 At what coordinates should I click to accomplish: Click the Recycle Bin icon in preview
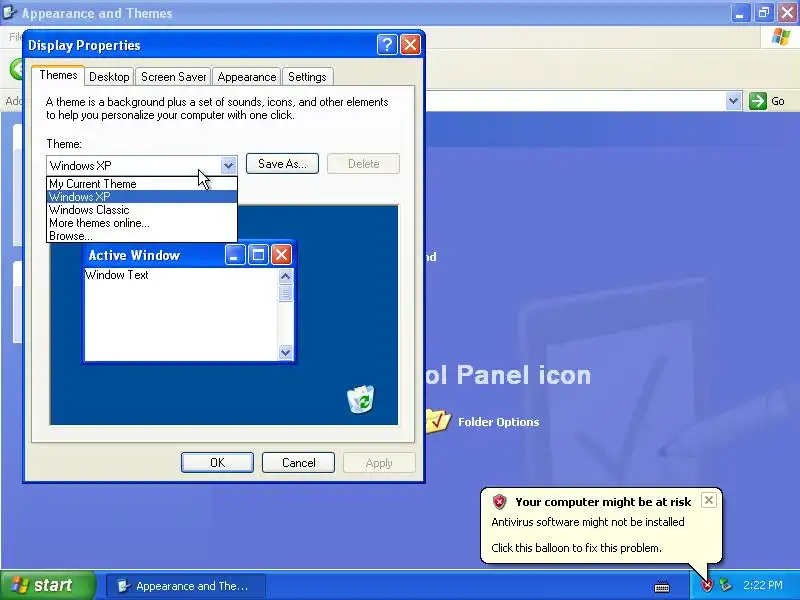(x=361, y=399)
